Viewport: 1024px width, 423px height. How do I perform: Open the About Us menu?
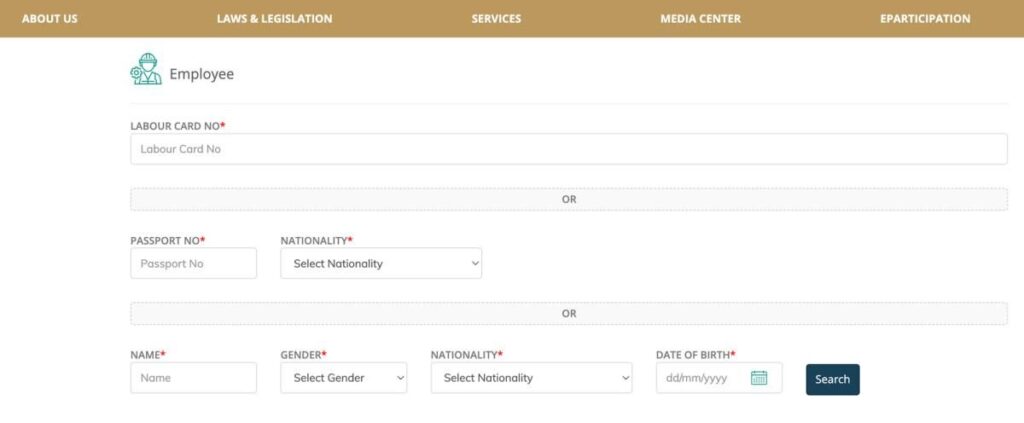coord(49,19)
